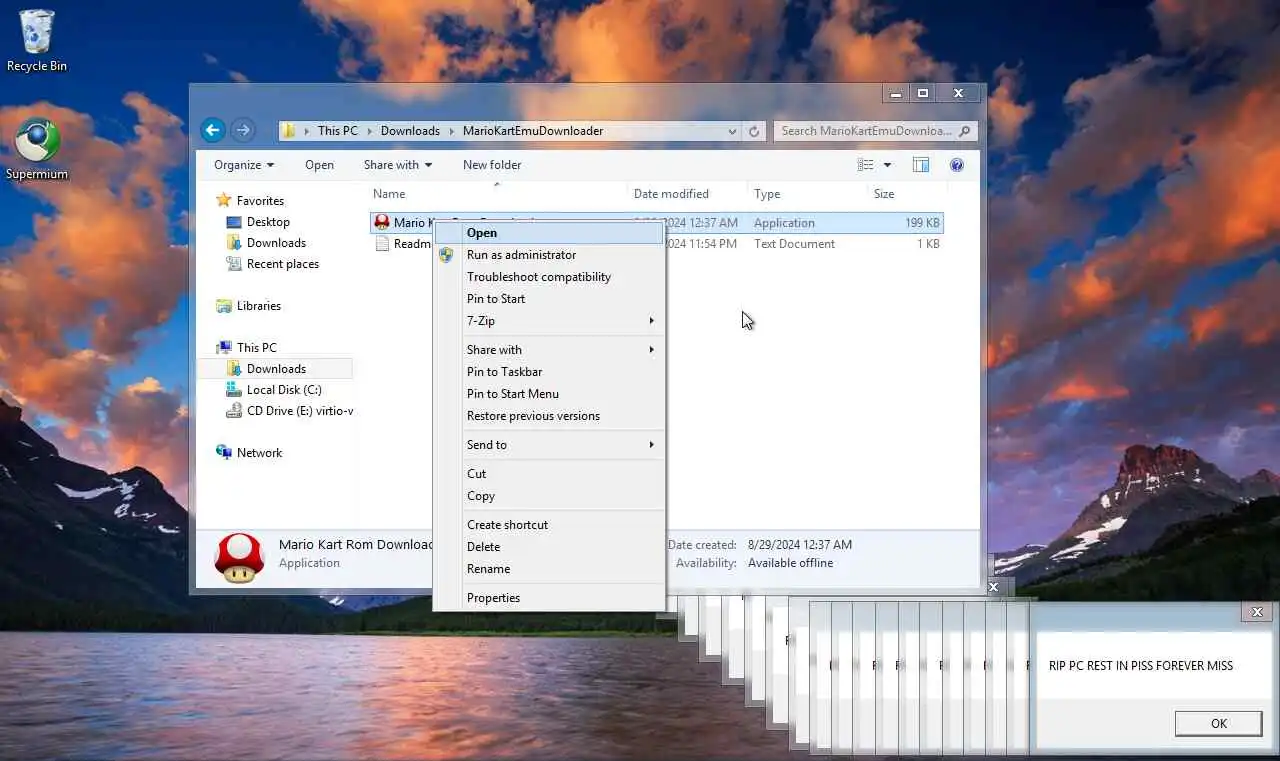The width and height of the screenshot is (1280, 761).
Task: Go back using the Explorer back arrow
Action: [x=212, y=130]
